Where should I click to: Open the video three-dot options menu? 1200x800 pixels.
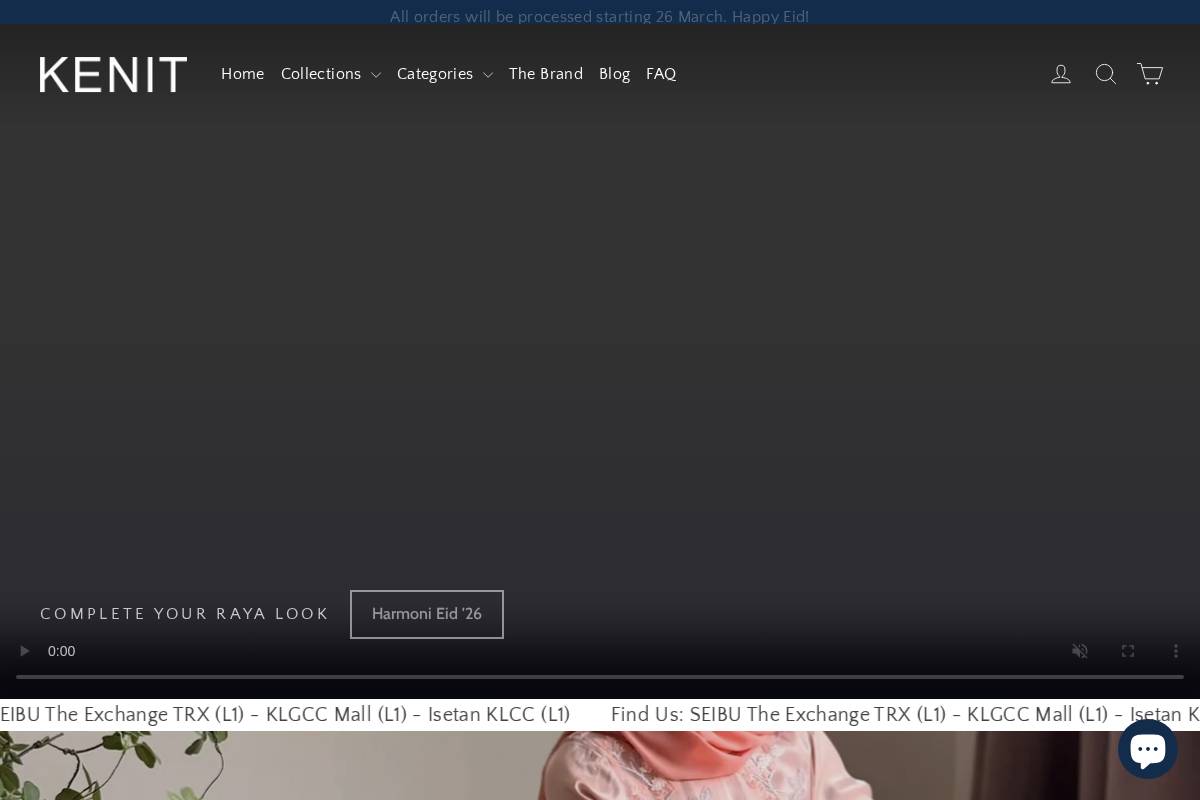pos(1176,651)
